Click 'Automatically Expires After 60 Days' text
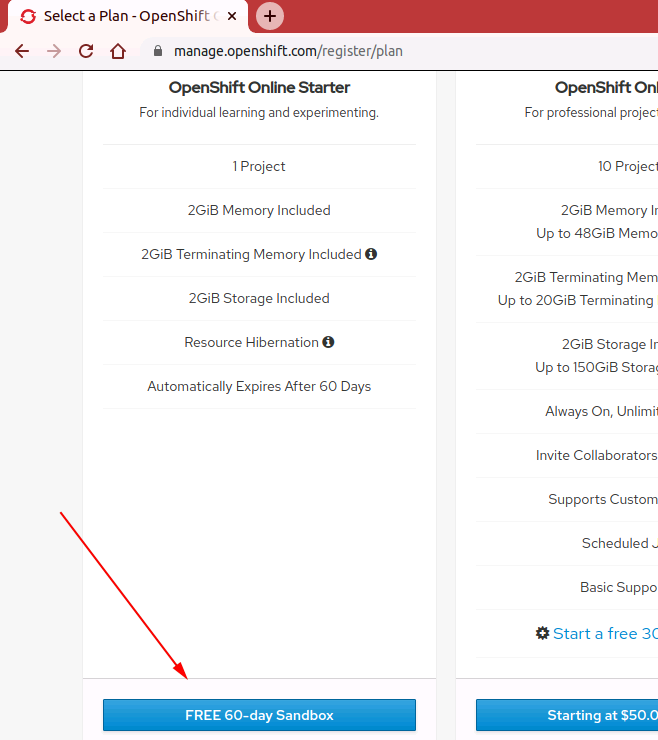Viewport: 658px width, 740px height. click(259, 387)
